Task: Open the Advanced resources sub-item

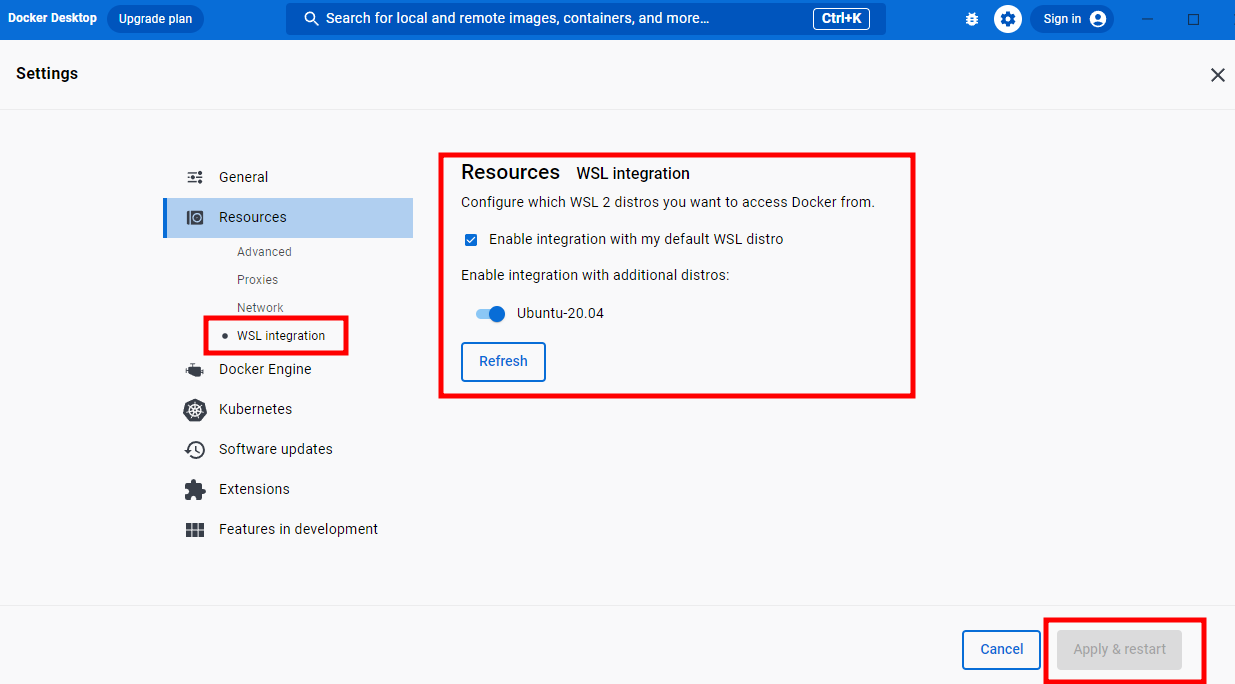Action: 264,252
